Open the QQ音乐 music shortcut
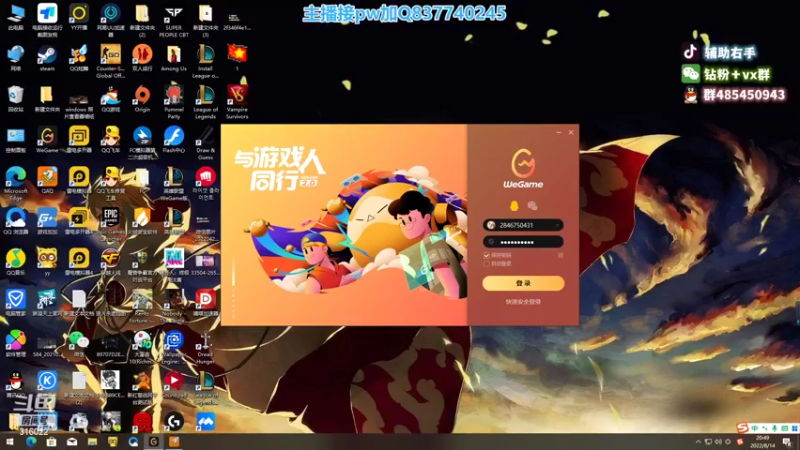 click(15, 262)
